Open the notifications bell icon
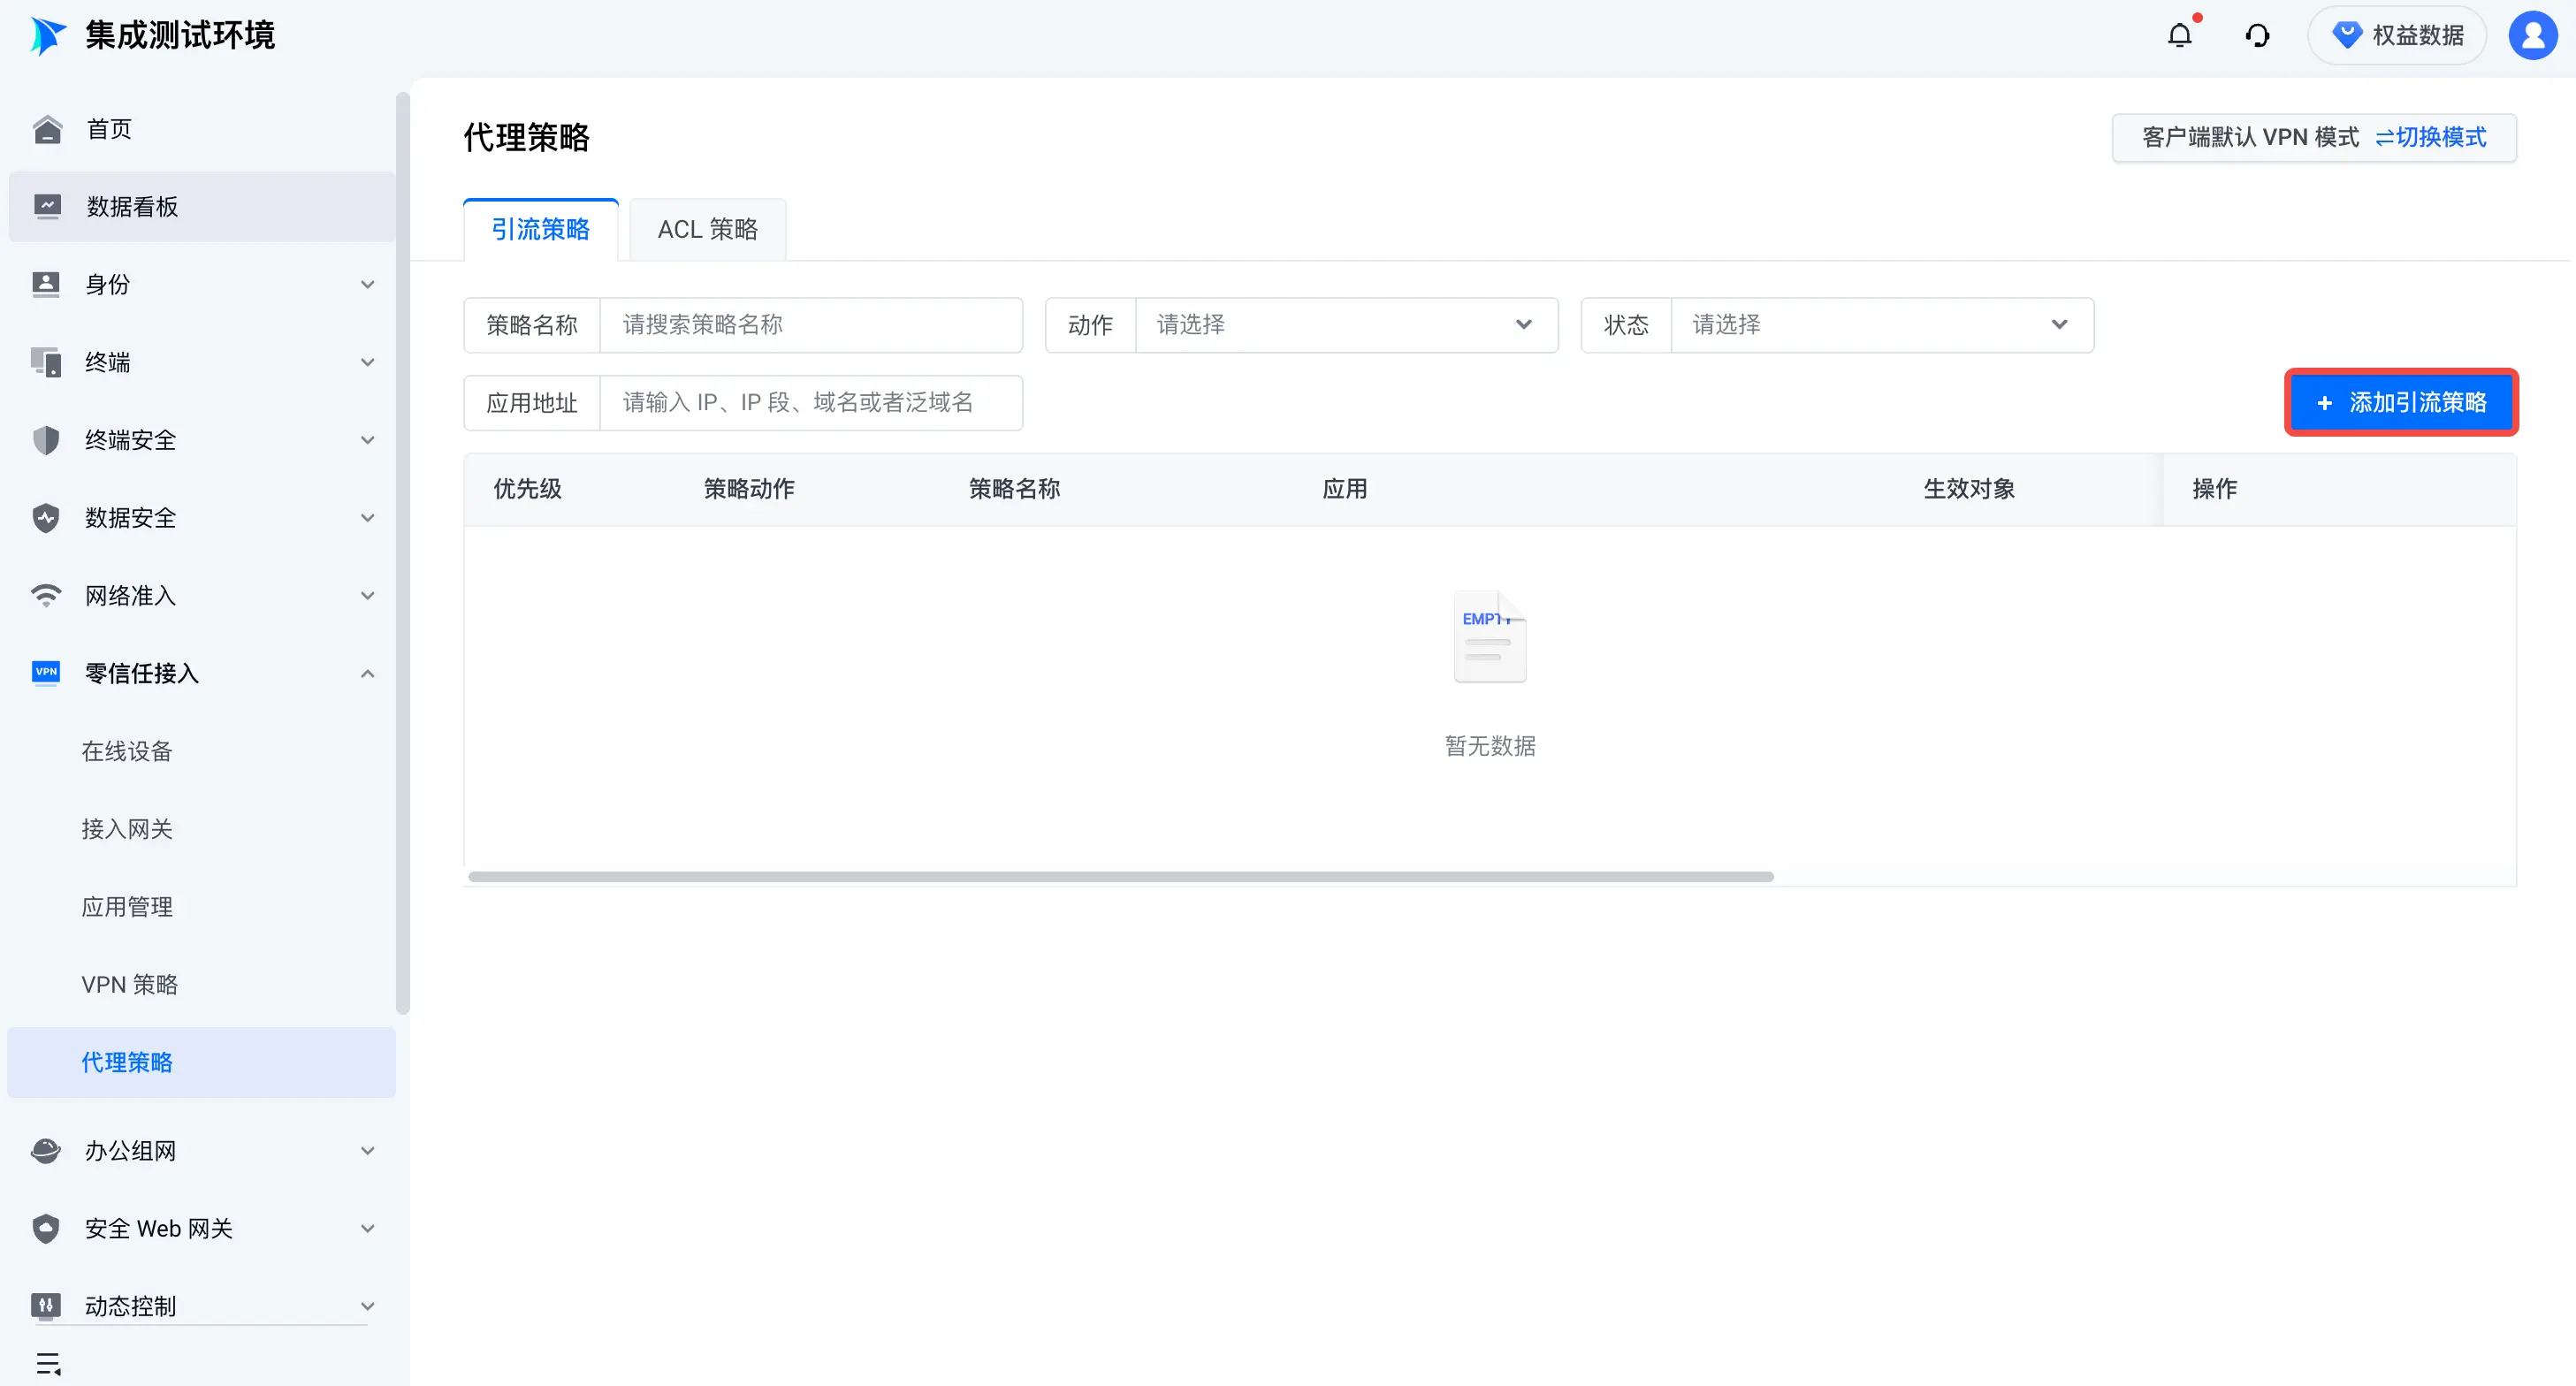Screen dimensions: 2576x1386 point(2180,36)
